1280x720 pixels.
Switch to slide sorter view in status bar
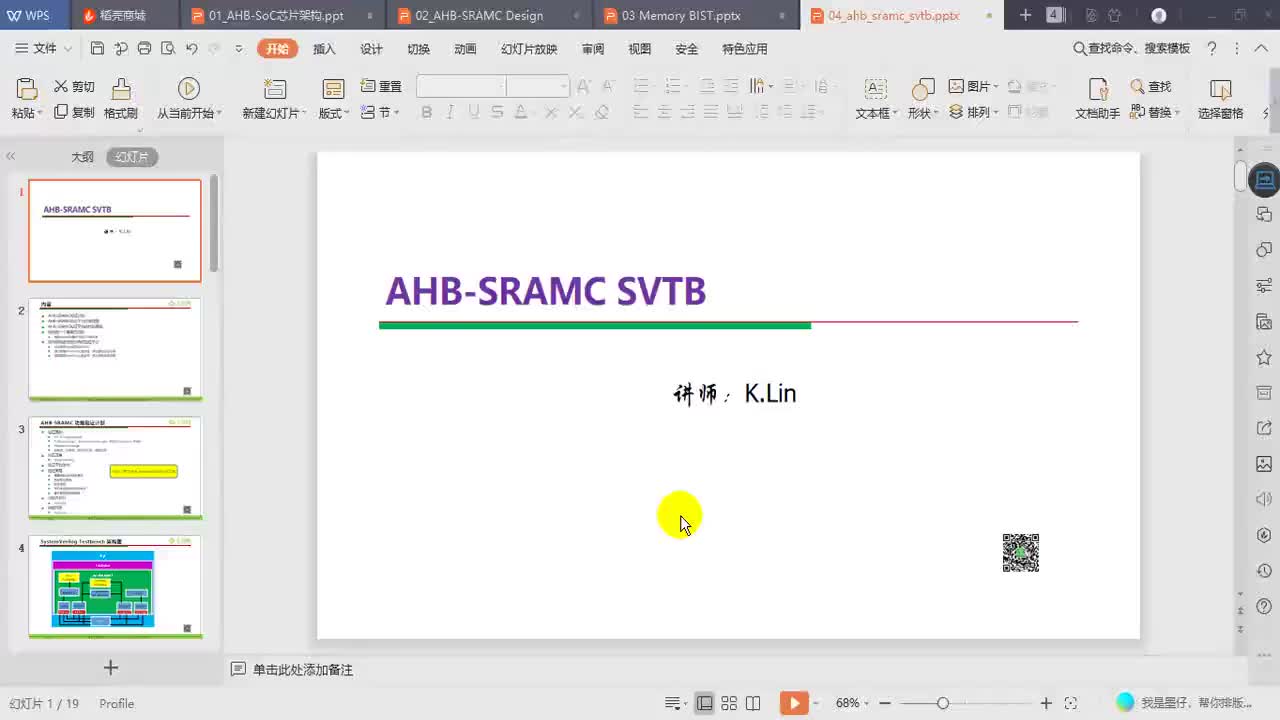pos(729,703)
